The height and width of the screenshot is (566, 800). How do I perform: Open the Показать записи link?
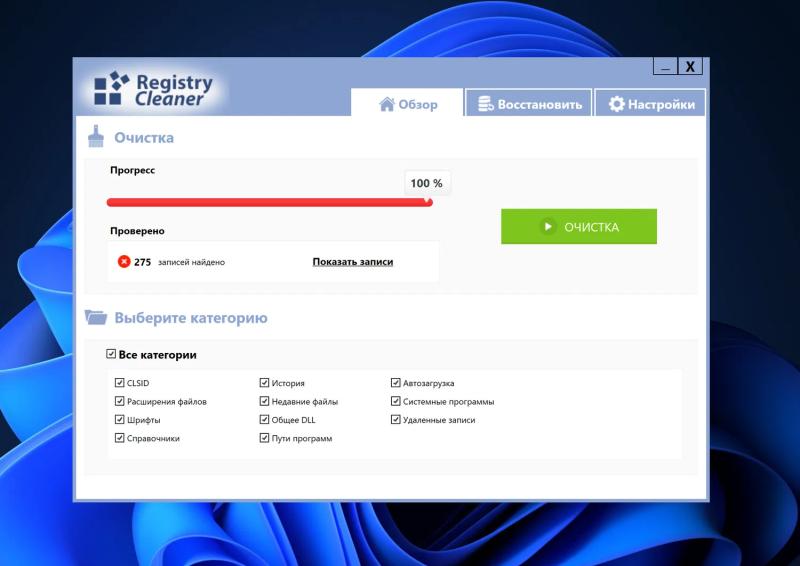[x=353, y=262]
